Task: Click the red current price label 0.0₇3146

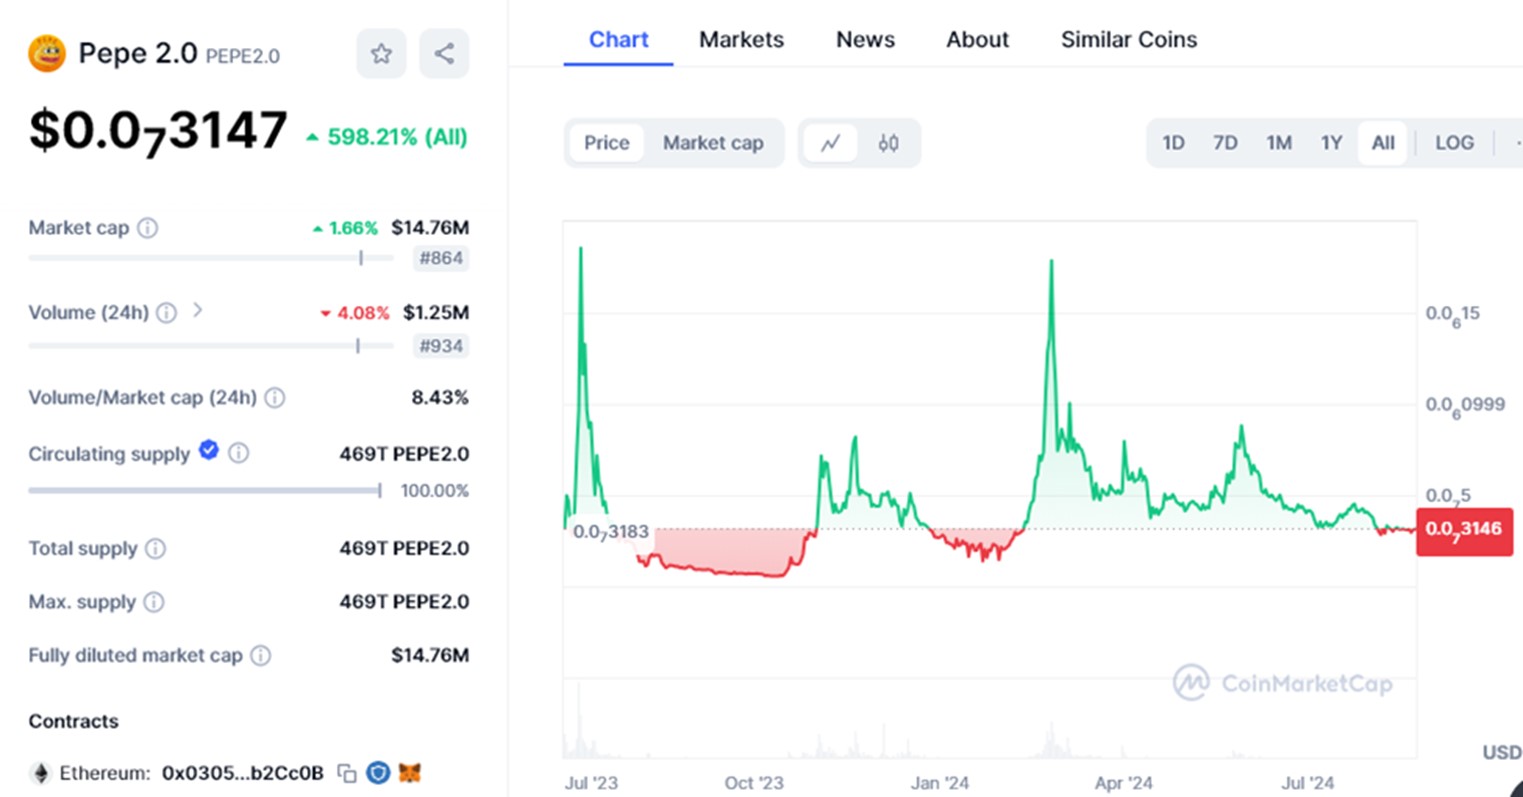Action: [1464, 530]
